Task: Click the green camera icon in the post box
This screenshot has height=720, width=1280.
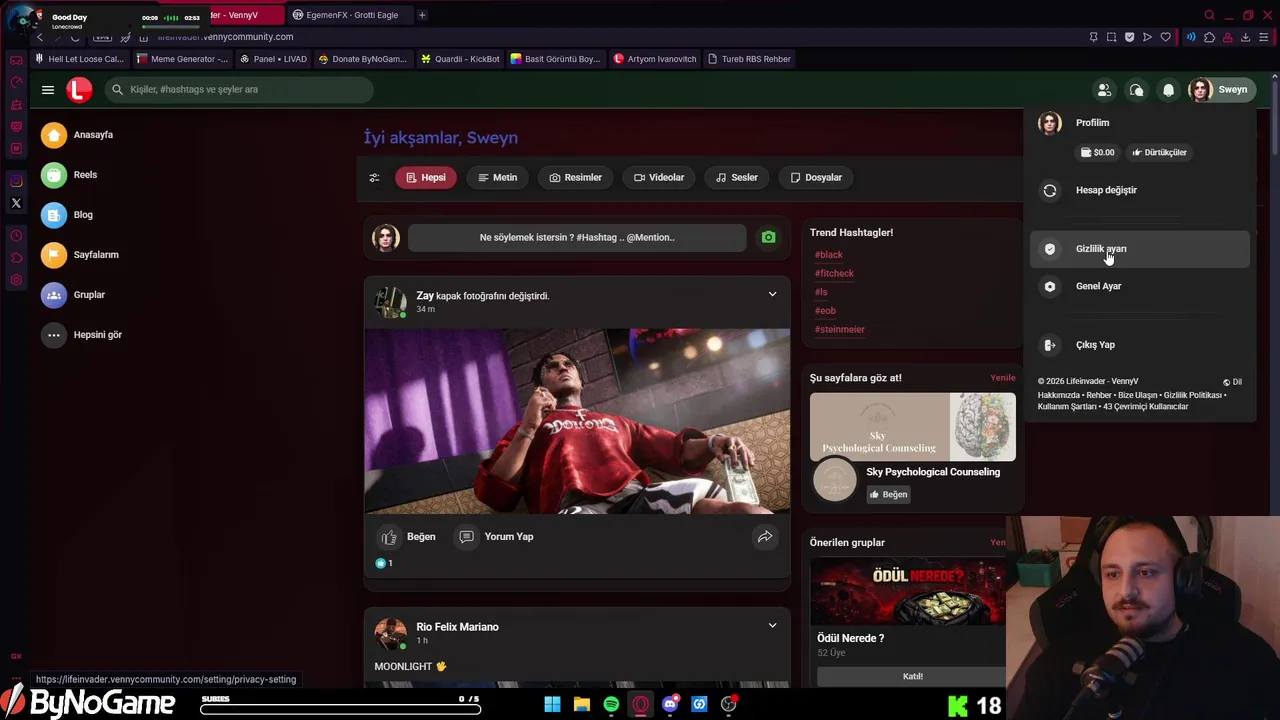Action: (768, 238)
